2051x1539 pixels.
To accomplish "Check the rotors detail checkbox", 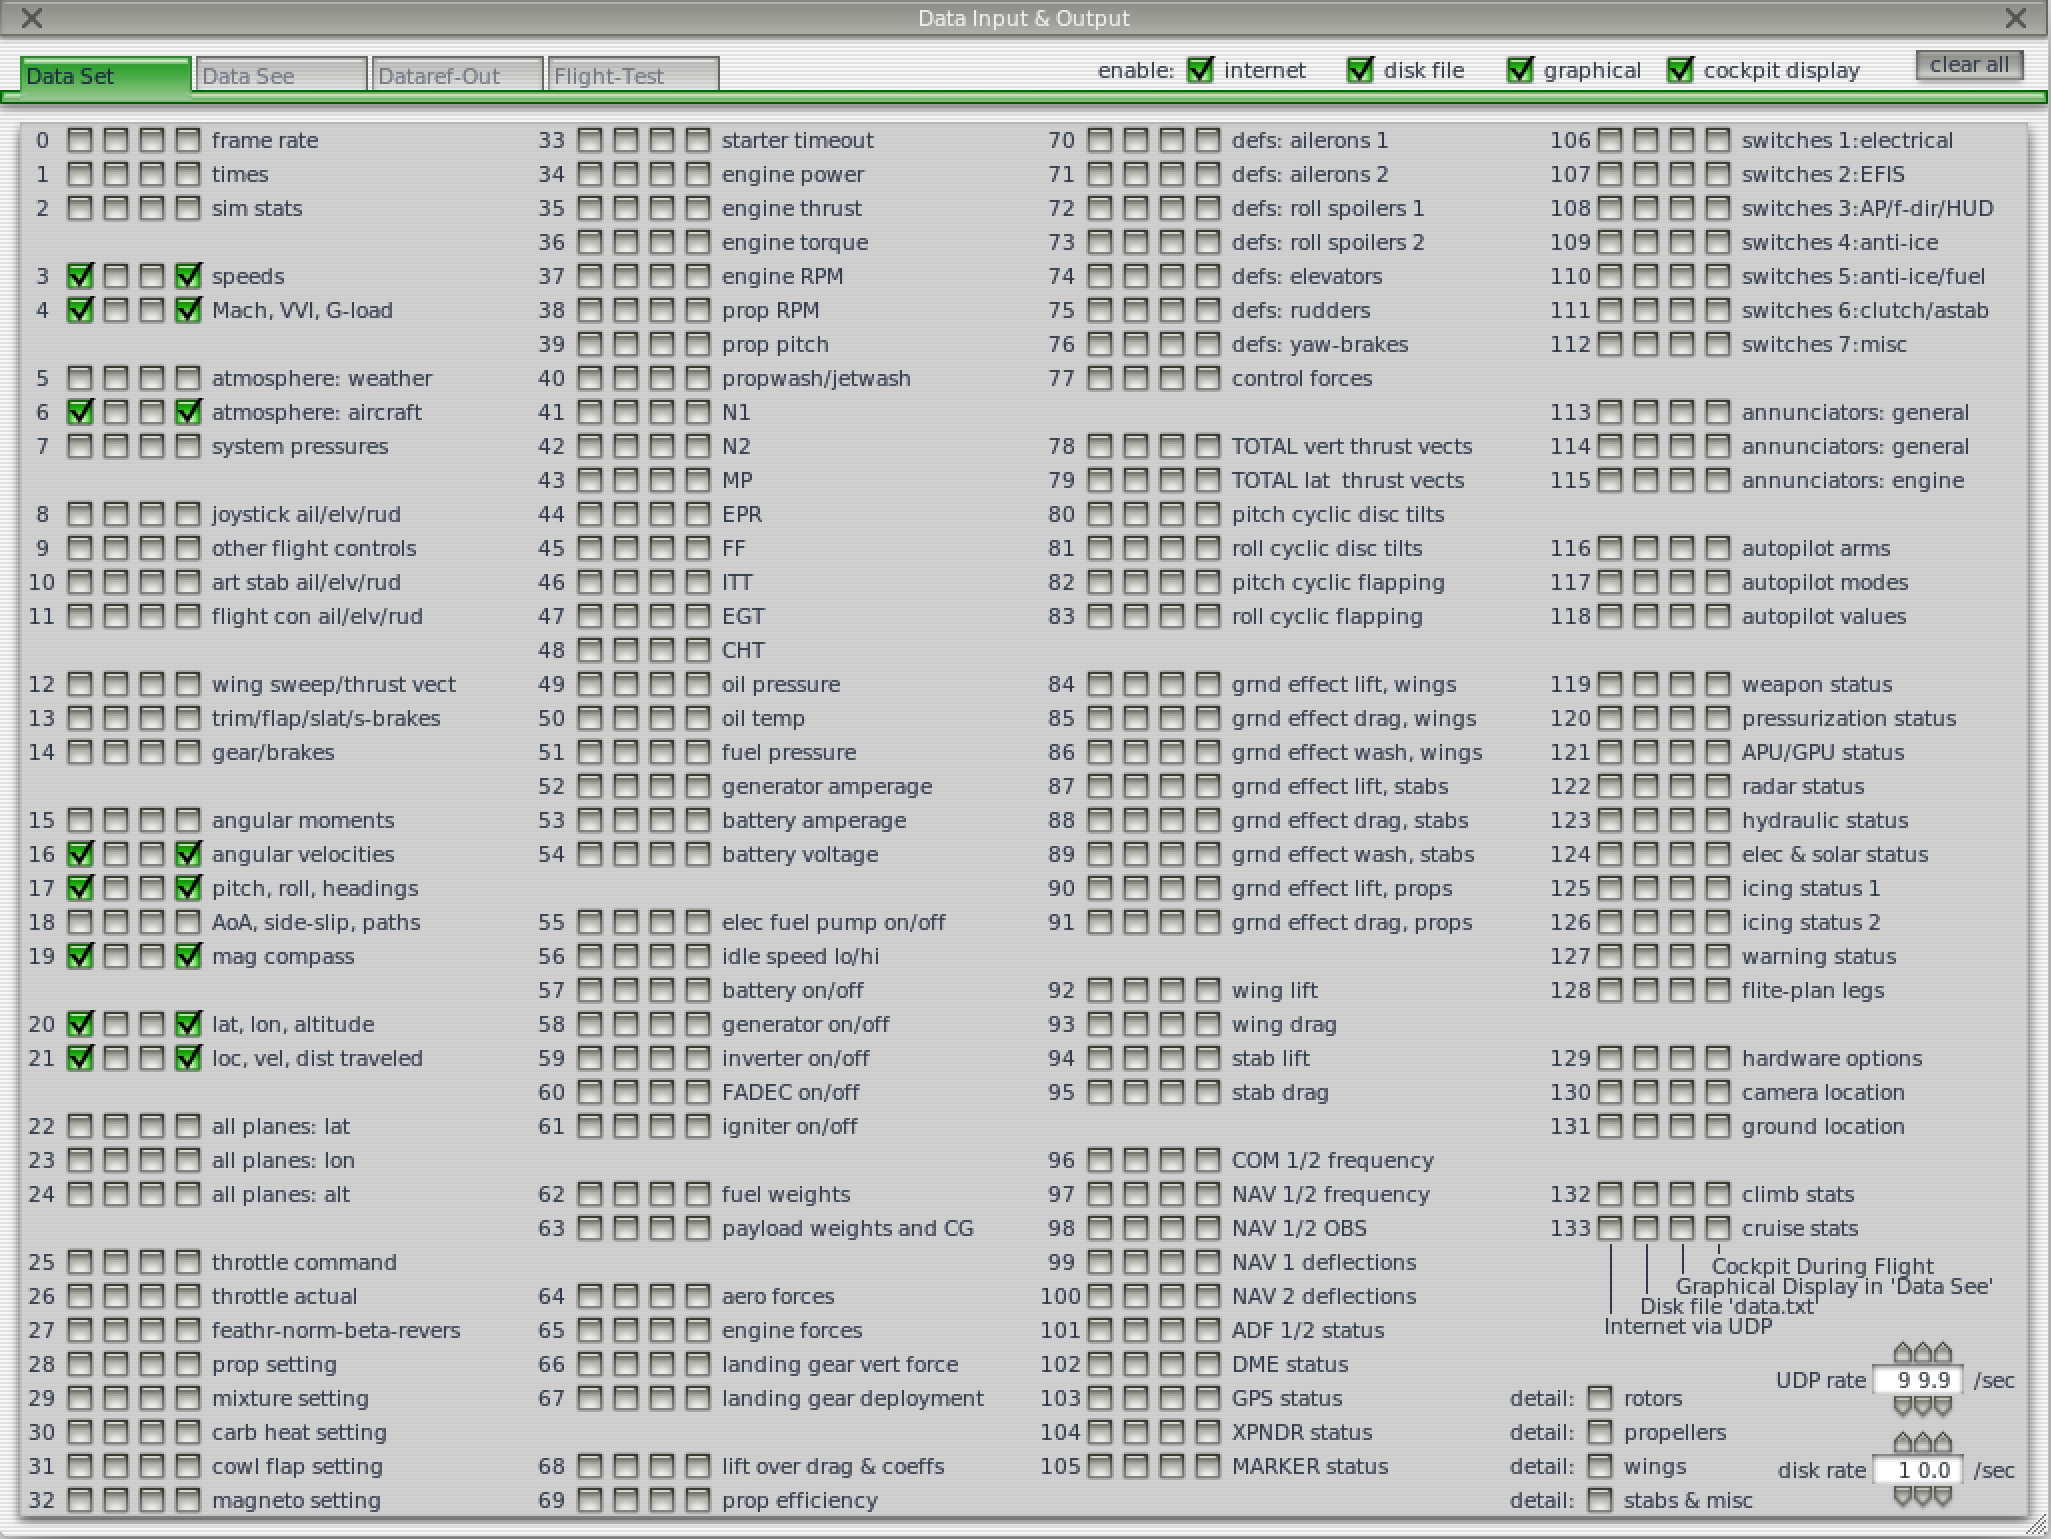I will 1601,1398.
